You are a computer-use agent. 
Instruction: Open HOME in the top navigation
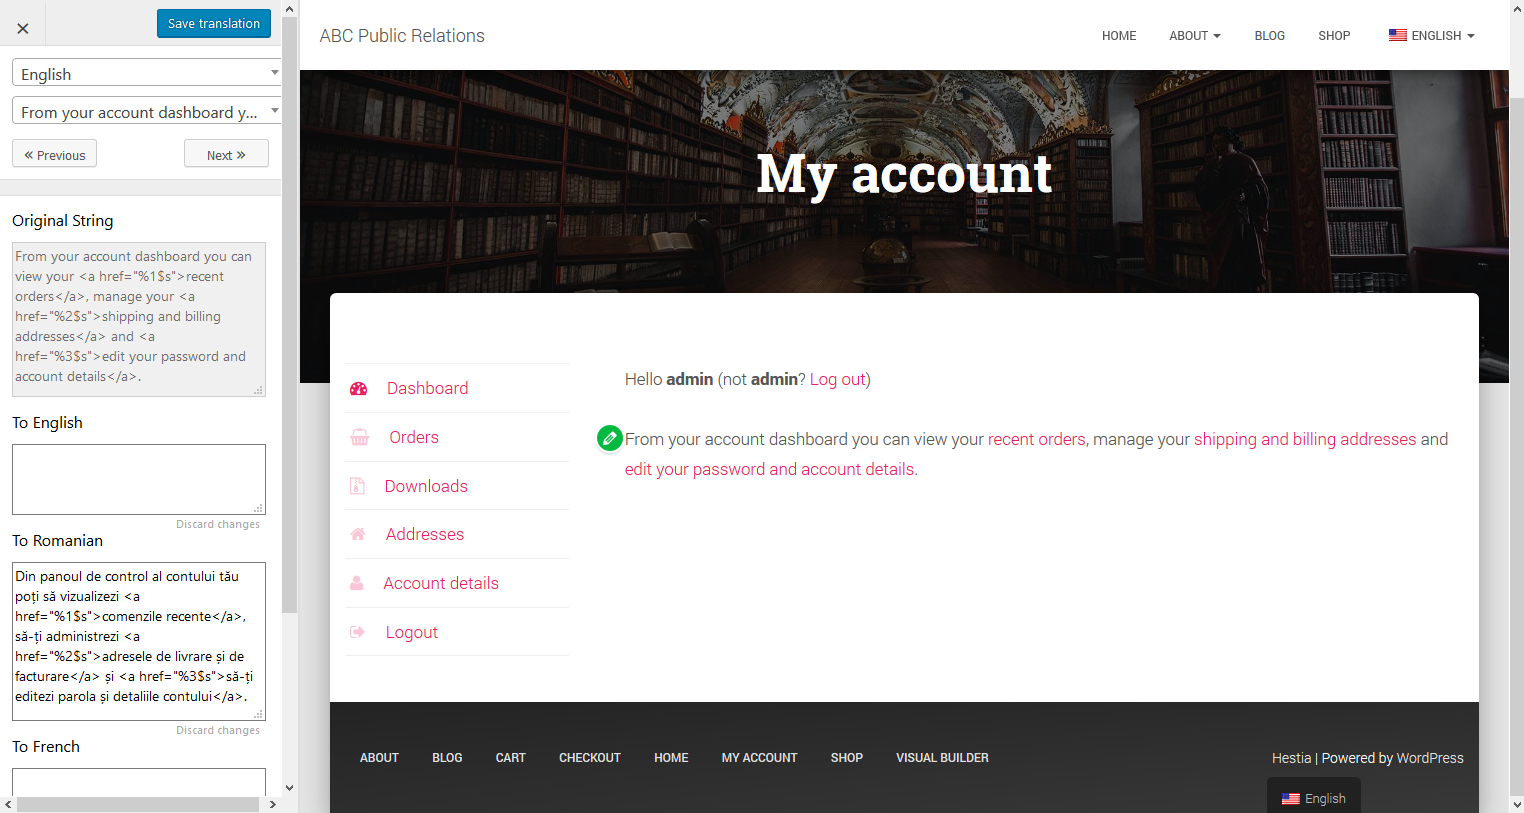pos(1119,36)
